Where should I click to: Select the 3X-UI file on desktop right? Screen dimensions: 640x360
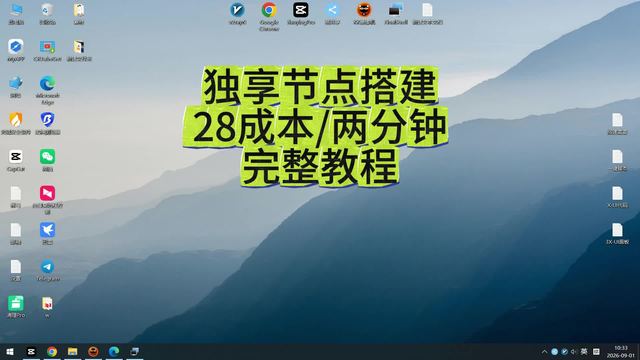617,233
